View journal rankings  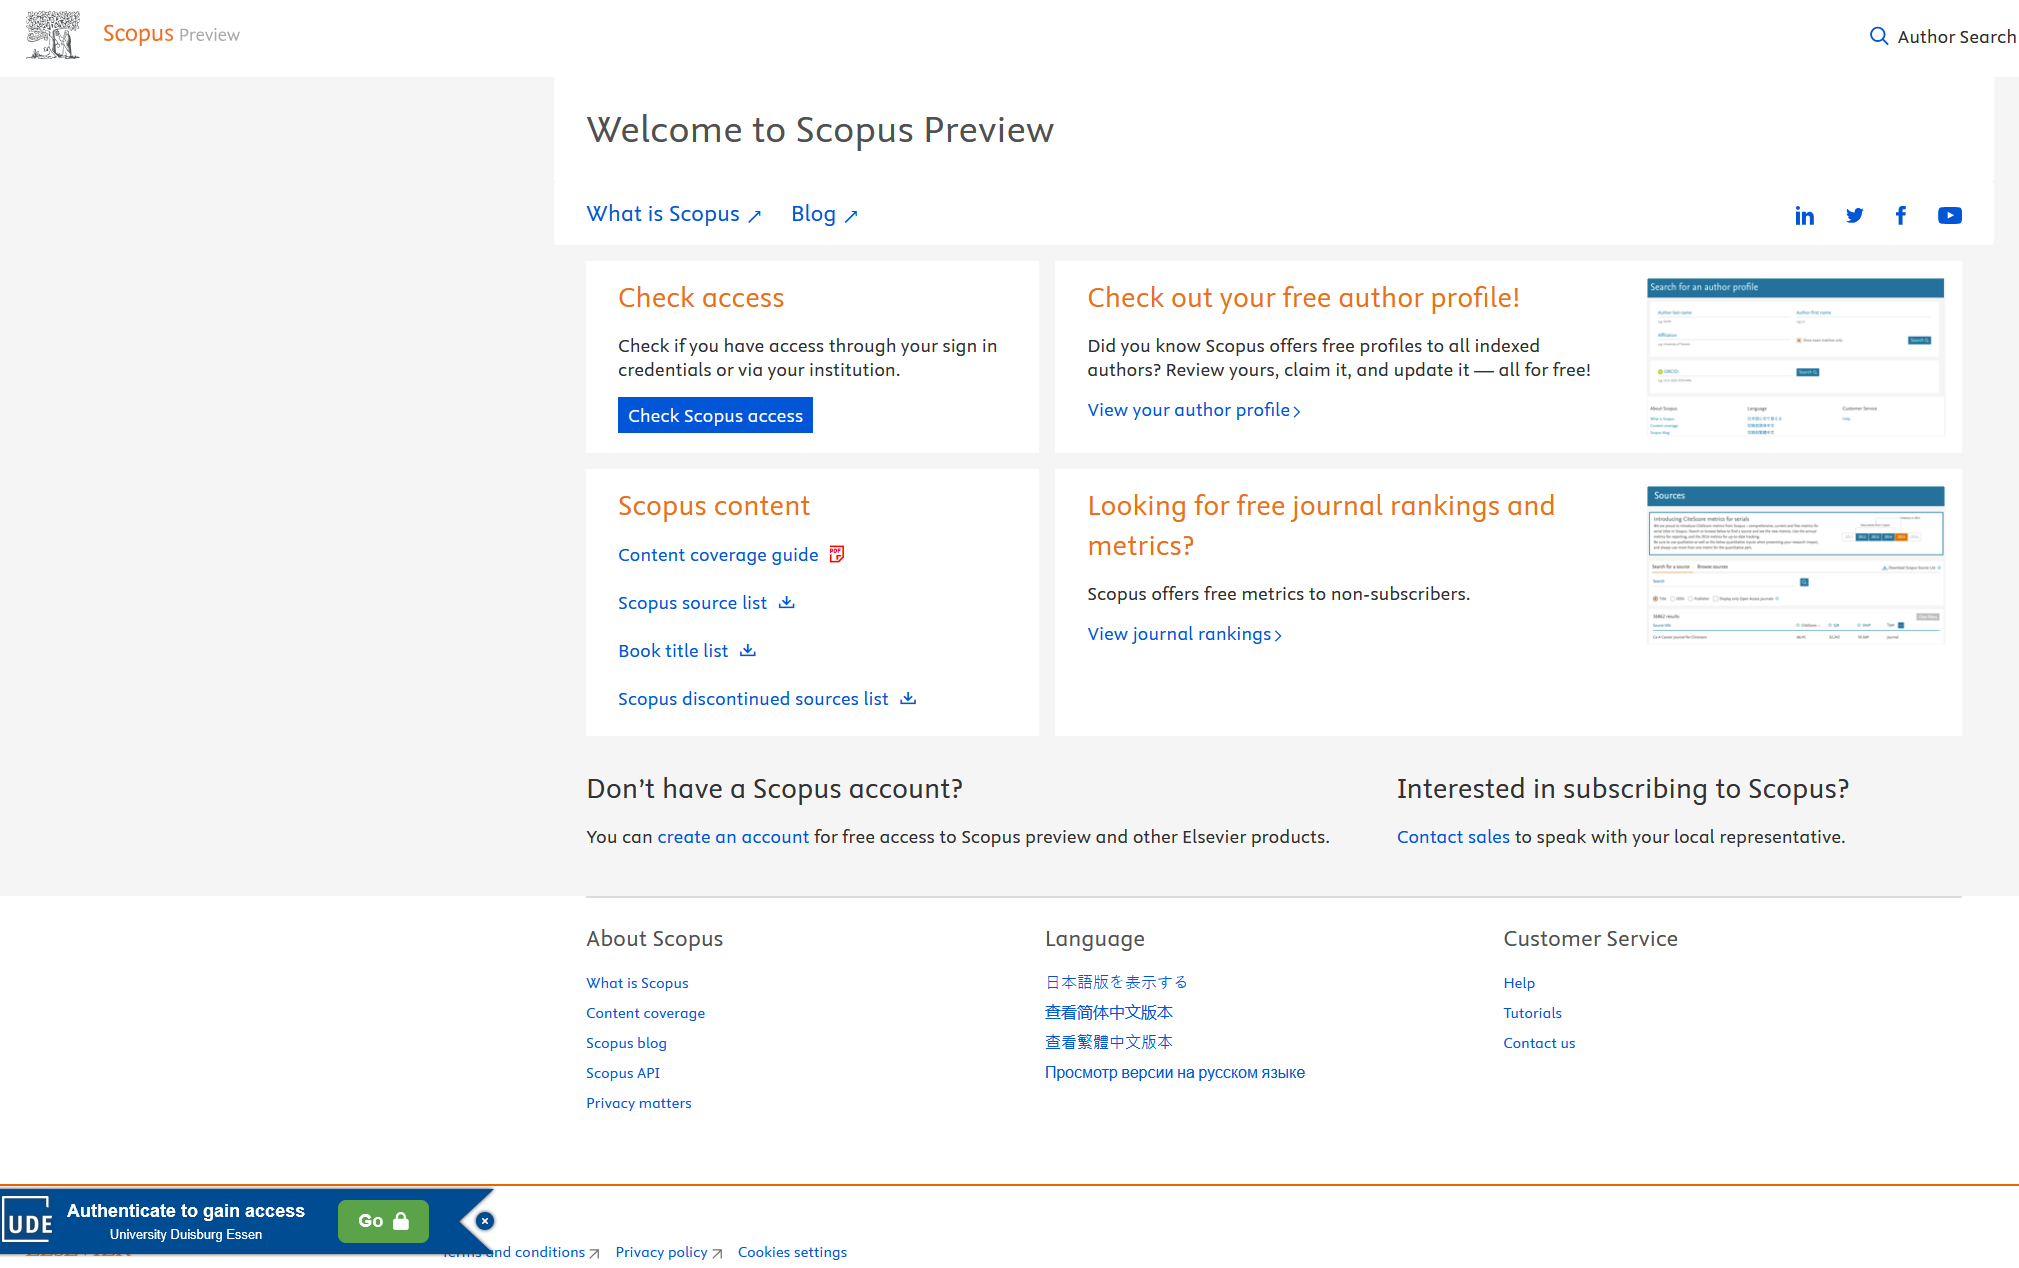tap(1180, 633)
